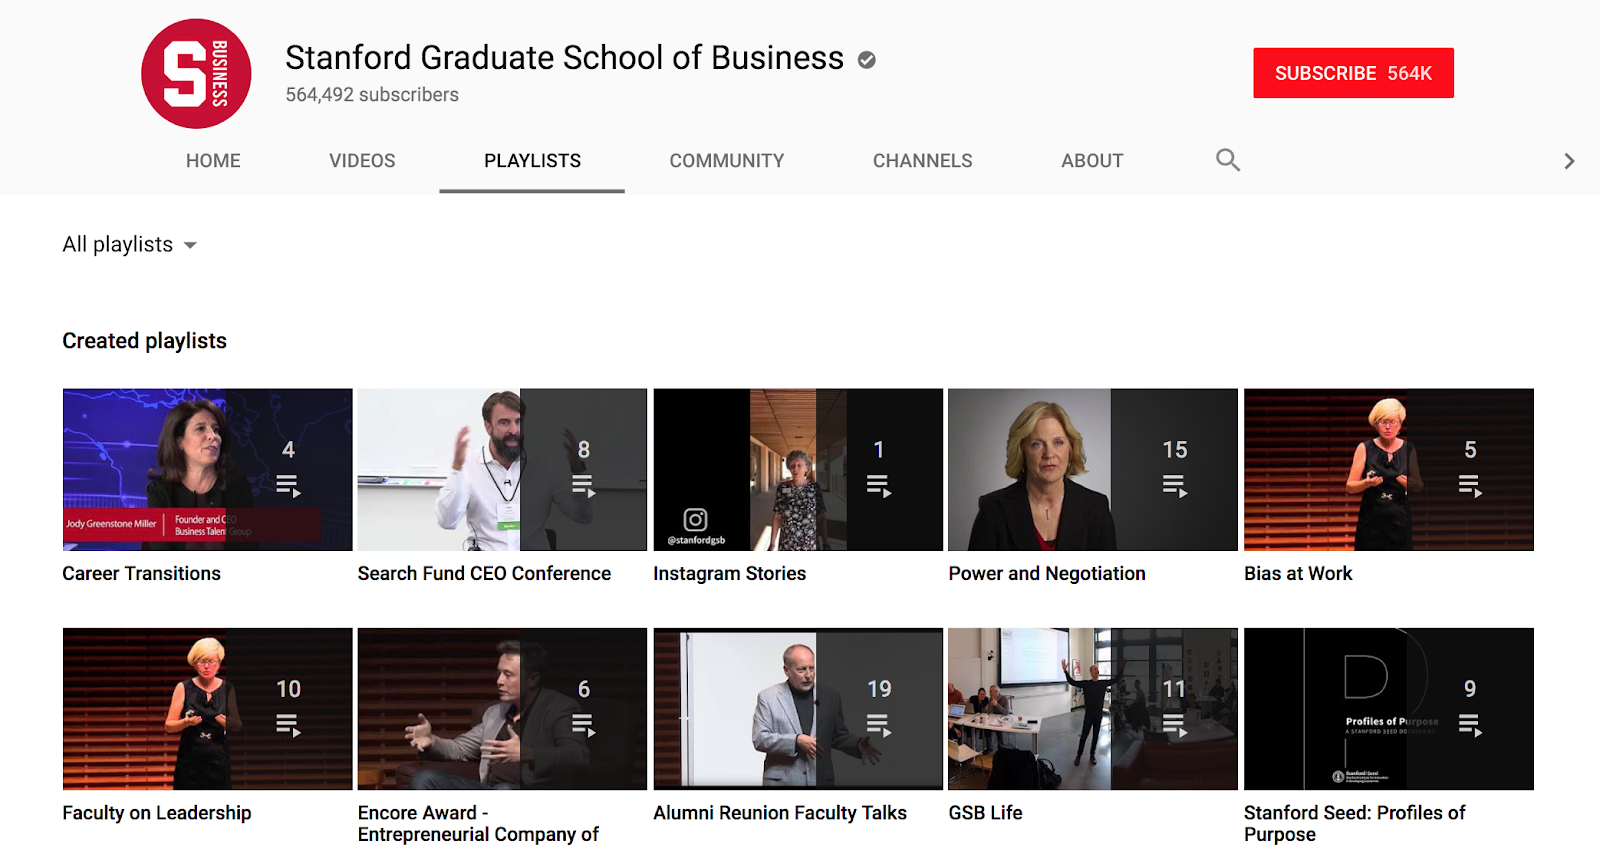Click the playlist icon on Bias at Work
This screenshot has height=861, width=1600.
(x=1470, y=486)
